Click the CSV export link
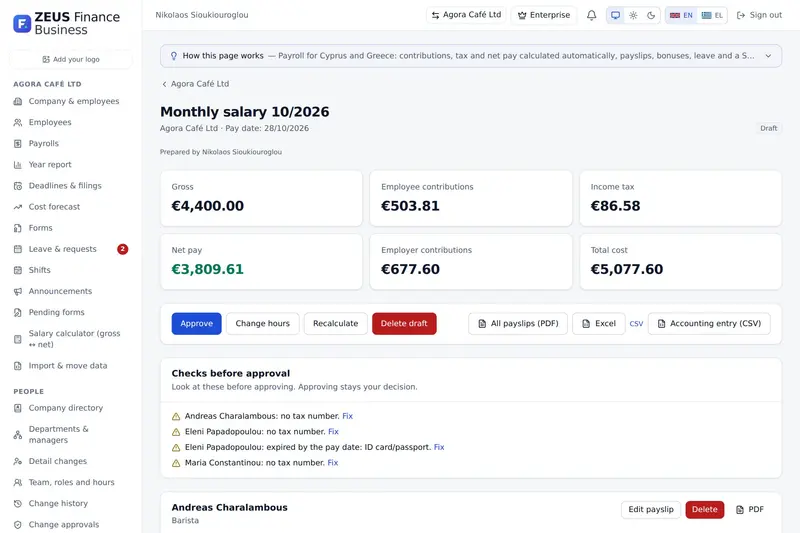This screenshot has width=800, height=533. (x=636, y=324)
